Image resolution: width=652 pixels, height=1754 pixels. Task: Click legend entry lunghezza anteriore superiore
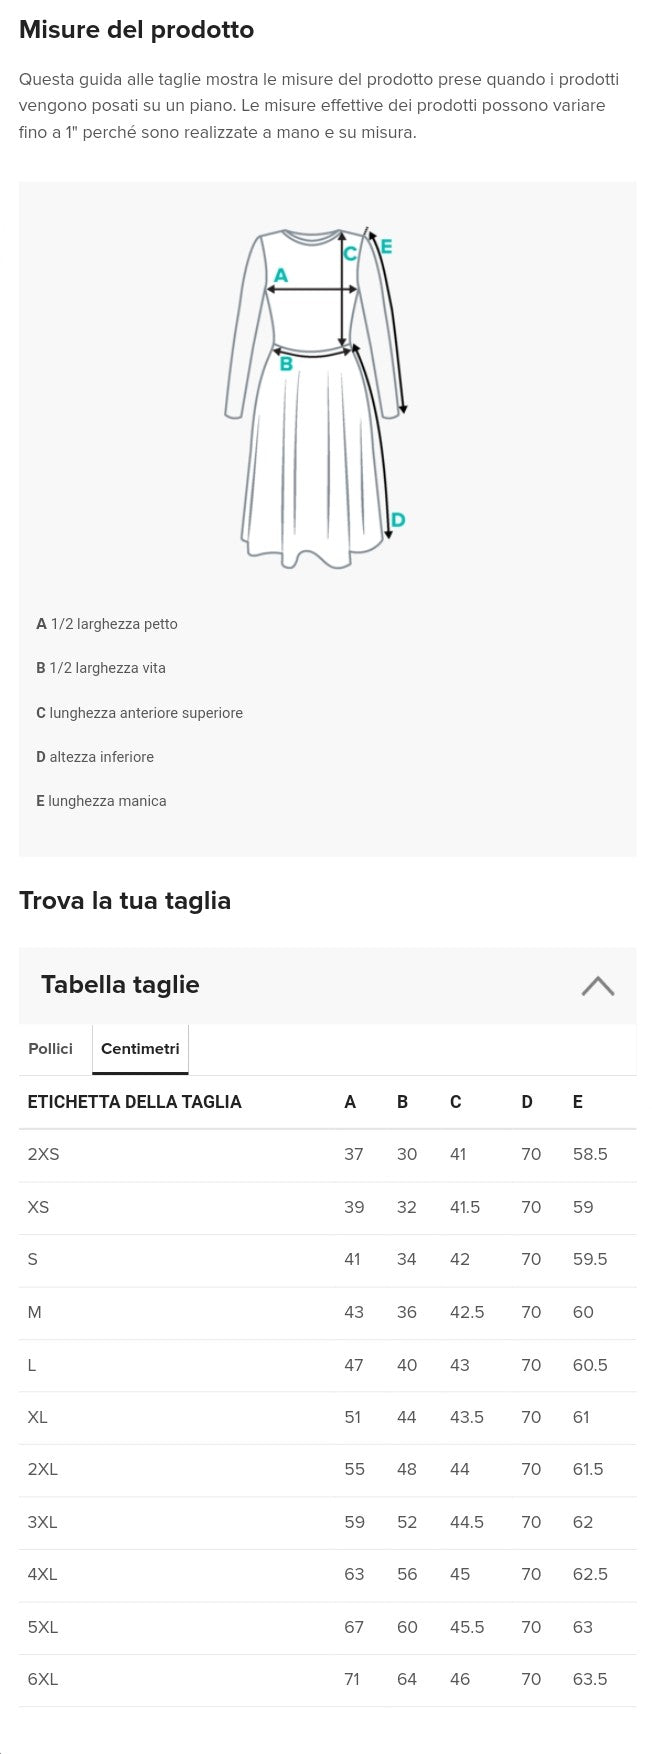coord(140,713)
